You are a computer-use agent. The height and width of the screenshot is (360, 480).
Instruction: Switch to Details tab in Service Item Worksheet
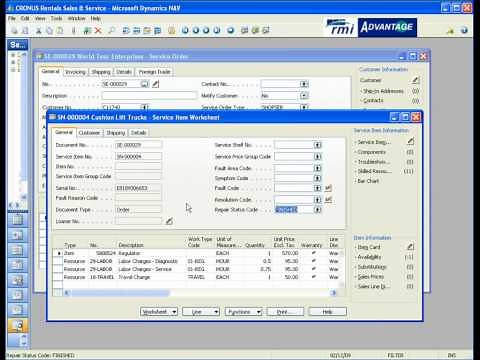pos(138,133)
